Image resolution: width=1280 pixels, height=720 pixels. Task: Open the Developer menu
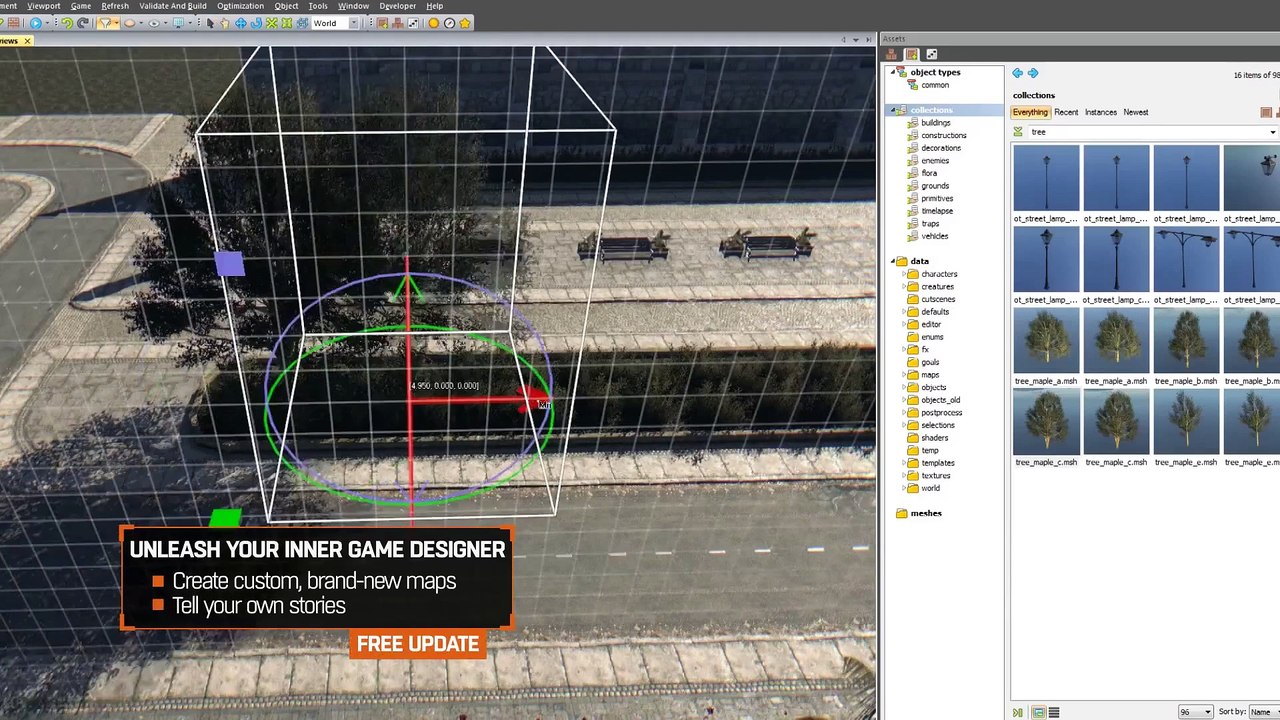[x=397, y=6]
